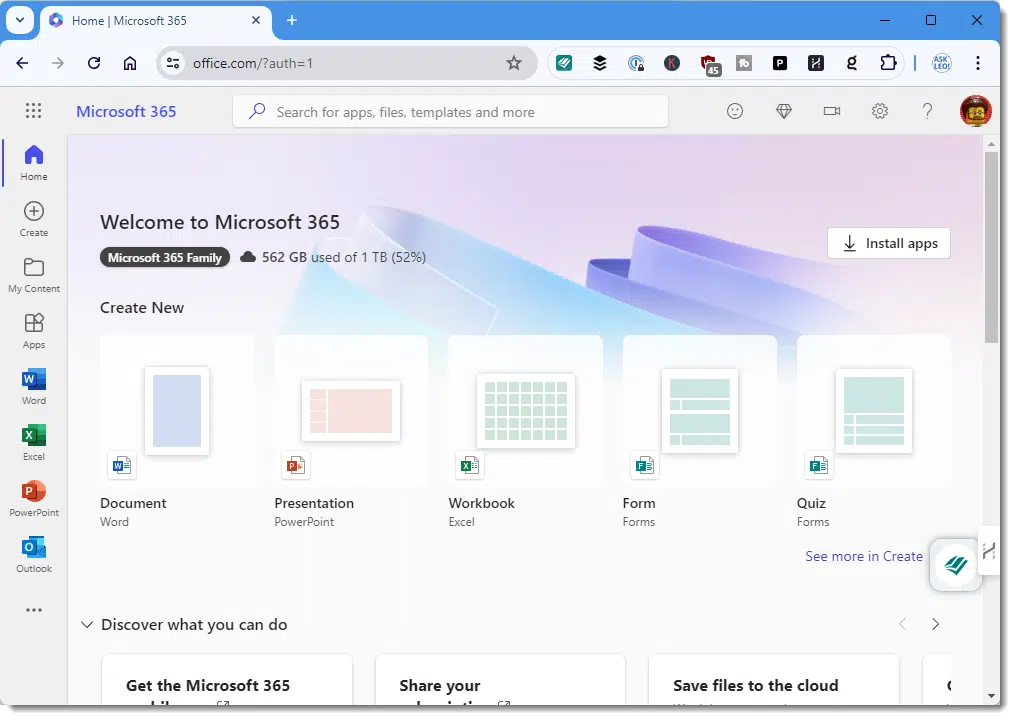Open the green checkmark extension in toolbar
Image resolution: width=1015 pixels, height=720 pixels.
564,63
